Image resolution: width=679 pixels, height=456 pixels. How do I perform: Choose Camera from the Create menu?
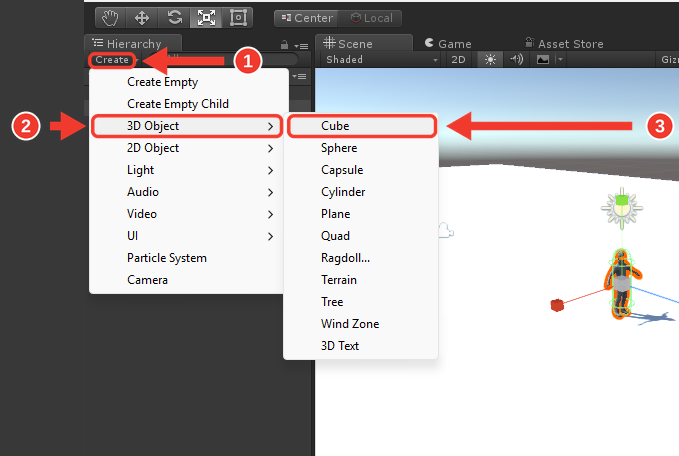click(188, 280)
